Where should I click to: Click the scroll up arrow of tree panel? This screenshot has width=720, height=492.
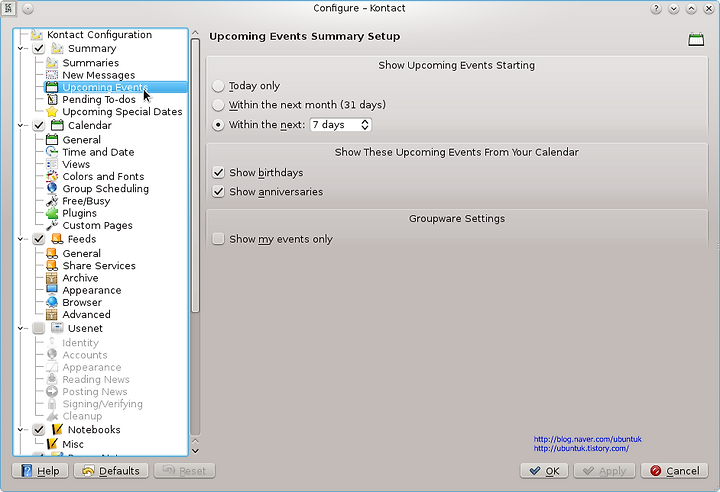click(195, 33)
